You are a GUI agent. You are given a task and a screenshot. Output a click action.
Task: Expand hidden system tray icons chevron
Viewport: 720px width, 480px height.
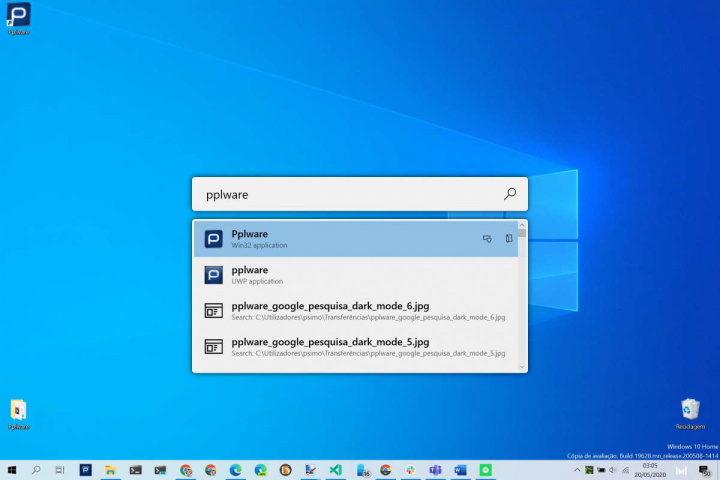tap(577, 469)
